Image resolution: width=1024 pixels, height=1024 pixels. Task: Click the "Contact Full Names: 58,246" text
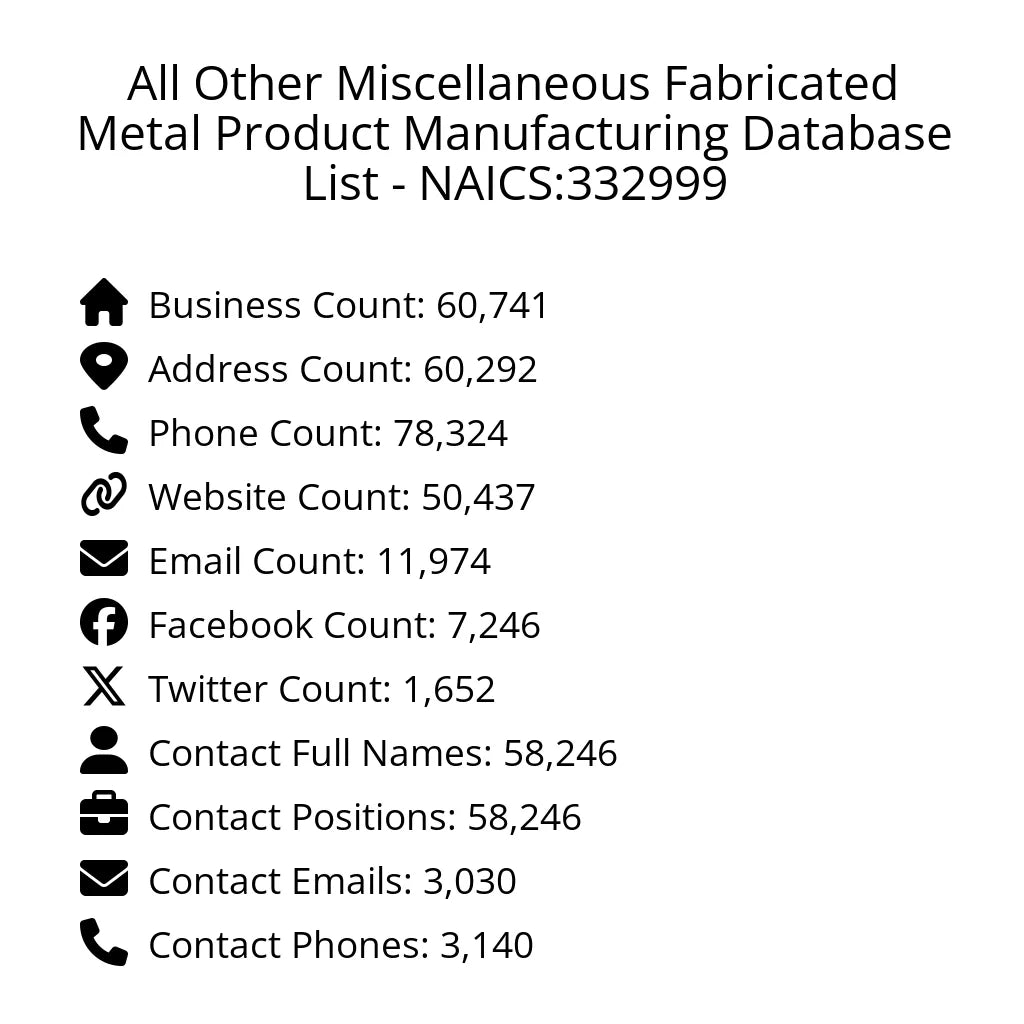(x=383, y=754)
